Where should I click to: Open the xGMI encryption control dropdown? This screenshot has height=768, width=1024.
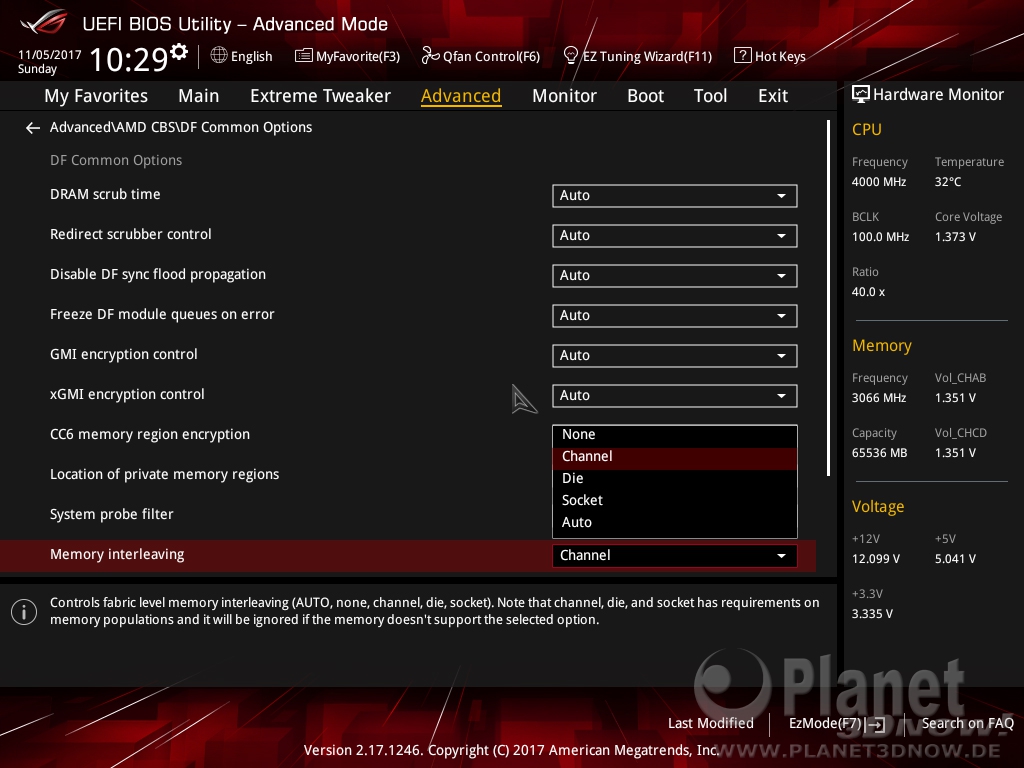pyautogui.click(x=675, y=396)
